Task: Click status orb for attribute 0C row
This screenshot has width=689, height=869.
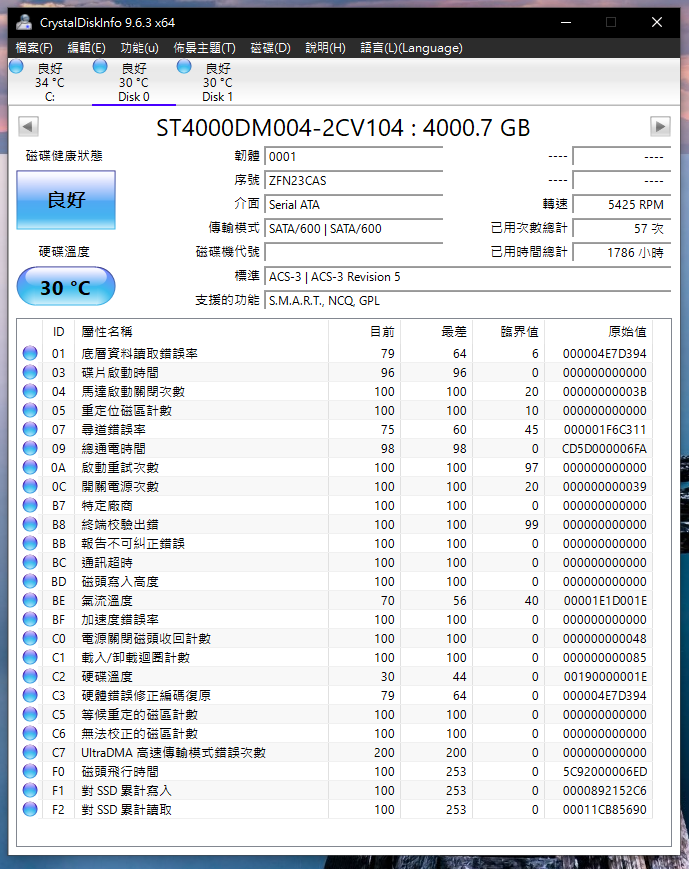Action: 30,486
